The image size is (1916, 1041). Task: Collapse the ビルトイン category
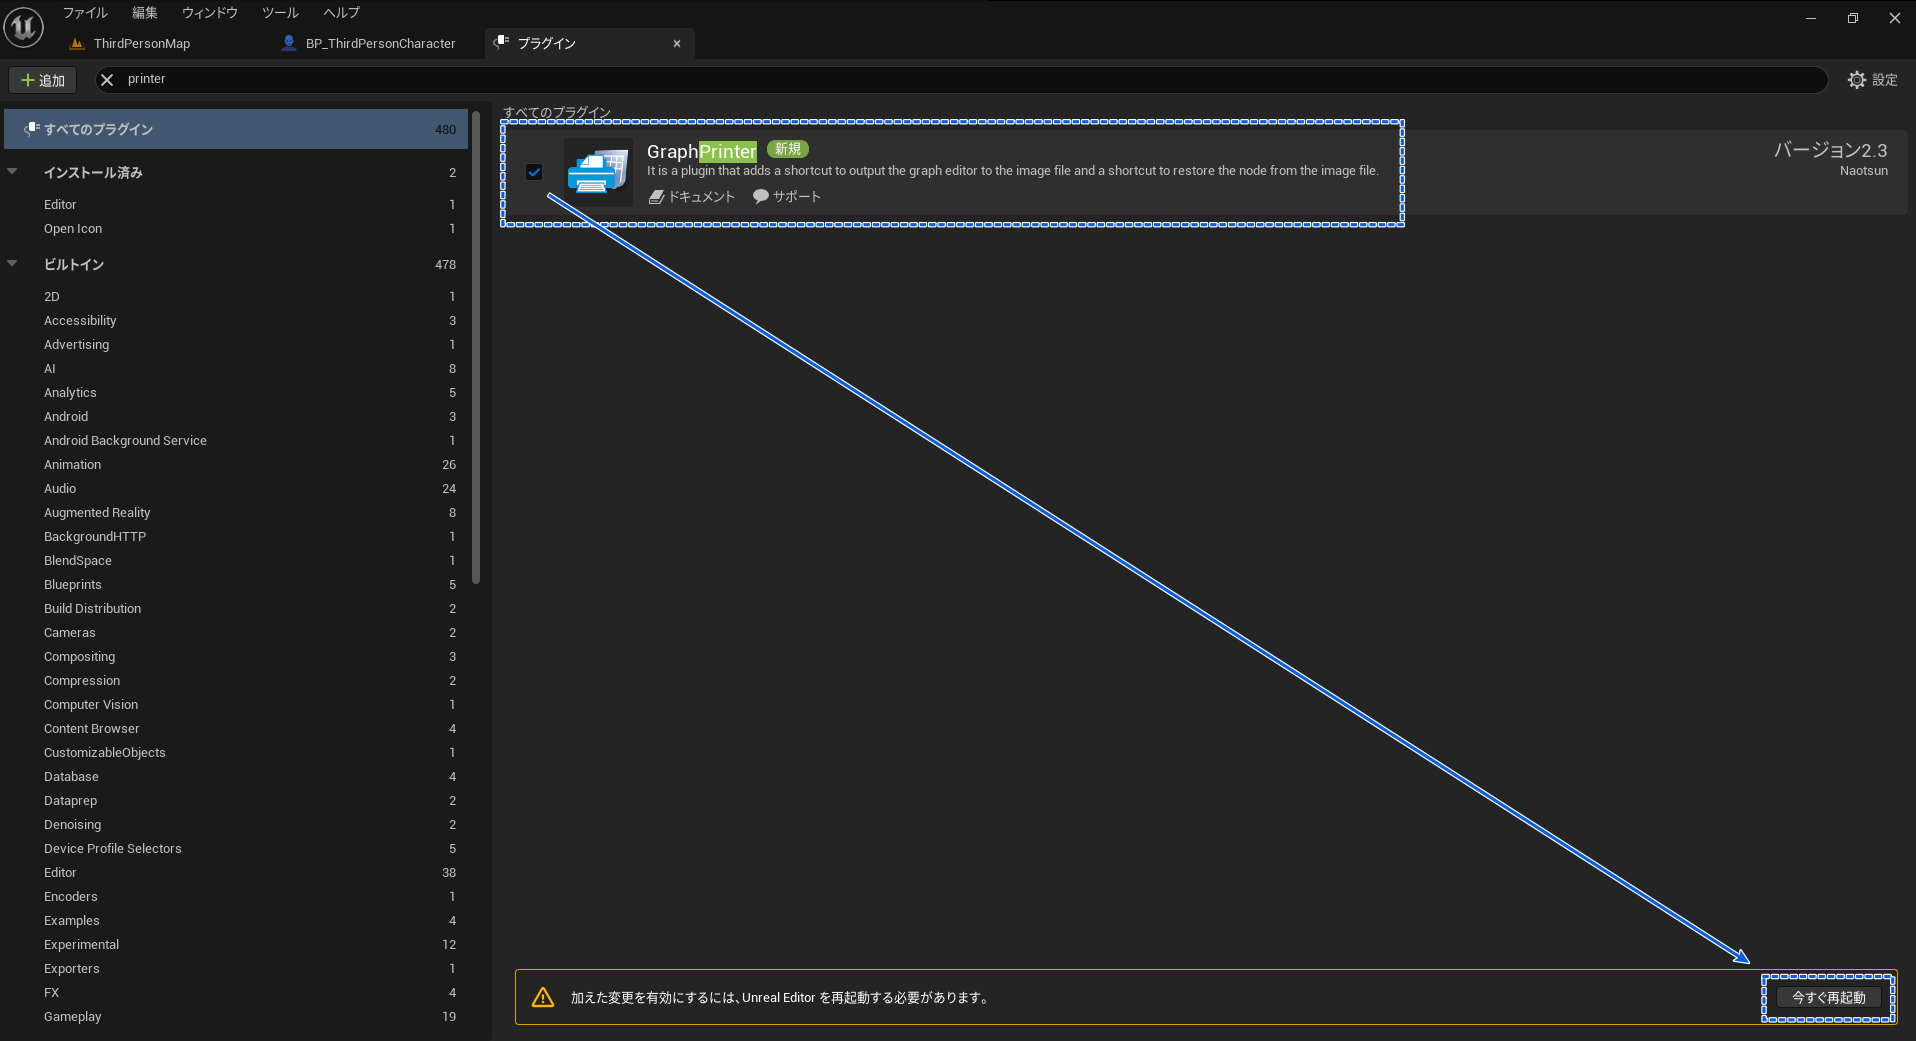[13, 264]
